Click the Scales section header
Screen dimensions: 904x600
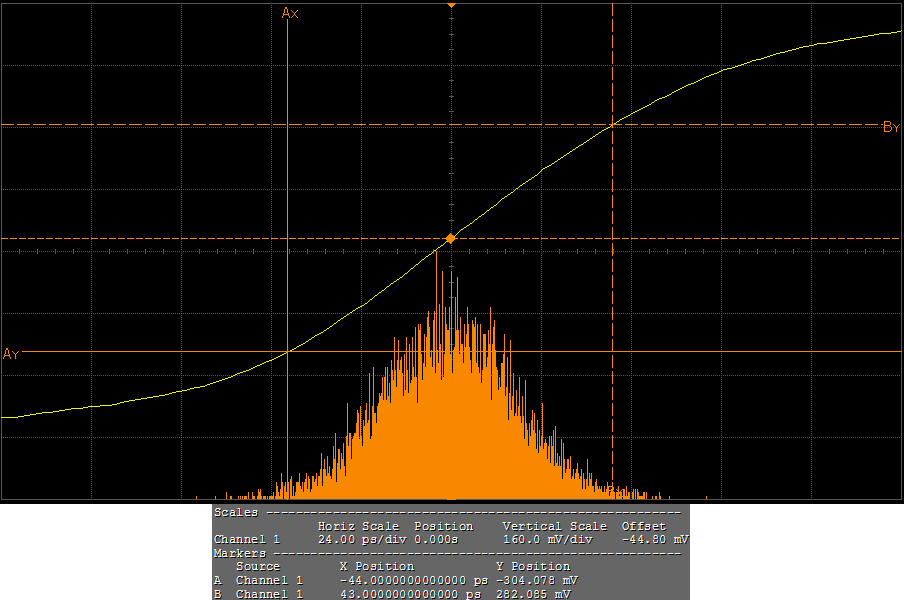point(235,512)
